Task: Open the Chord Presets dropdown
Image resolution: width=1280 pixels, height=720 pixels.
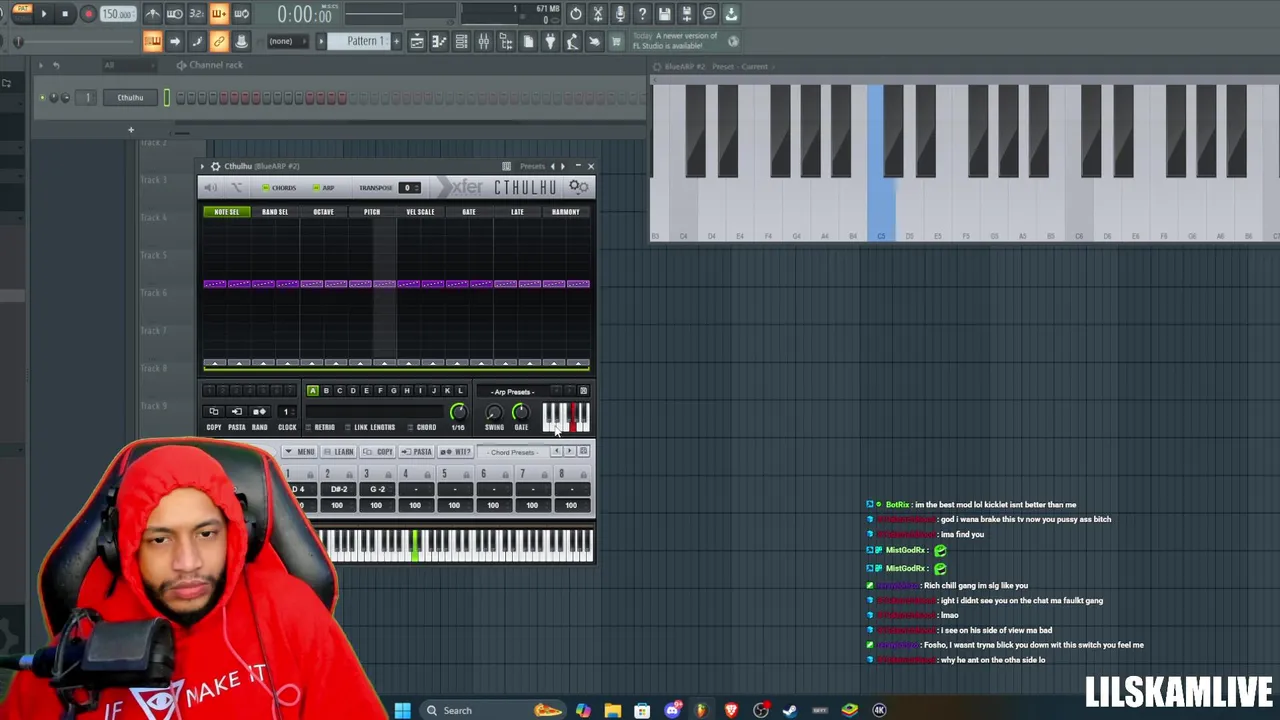Action: (513, 452)
